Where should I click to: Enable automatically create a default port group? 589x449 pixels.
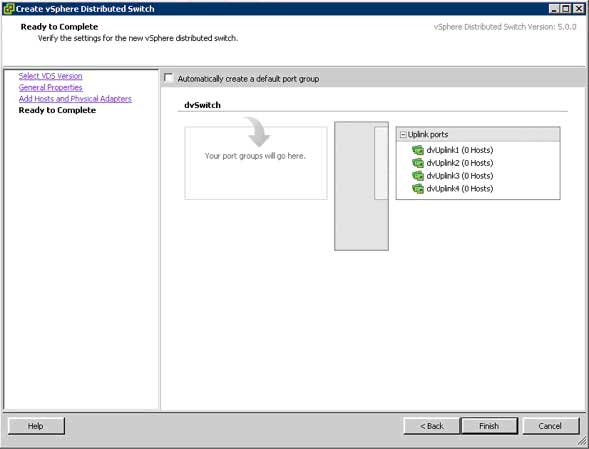(168, 78)
